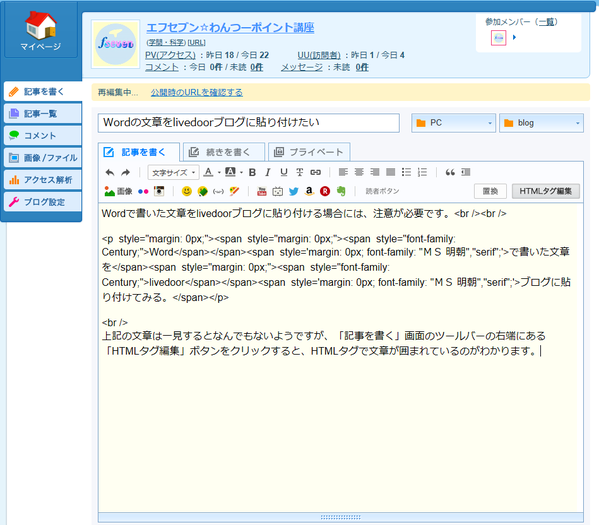The image size is (599, 525).
Task: Insert a Twitter tweet
Action: [x=293, y=191]
